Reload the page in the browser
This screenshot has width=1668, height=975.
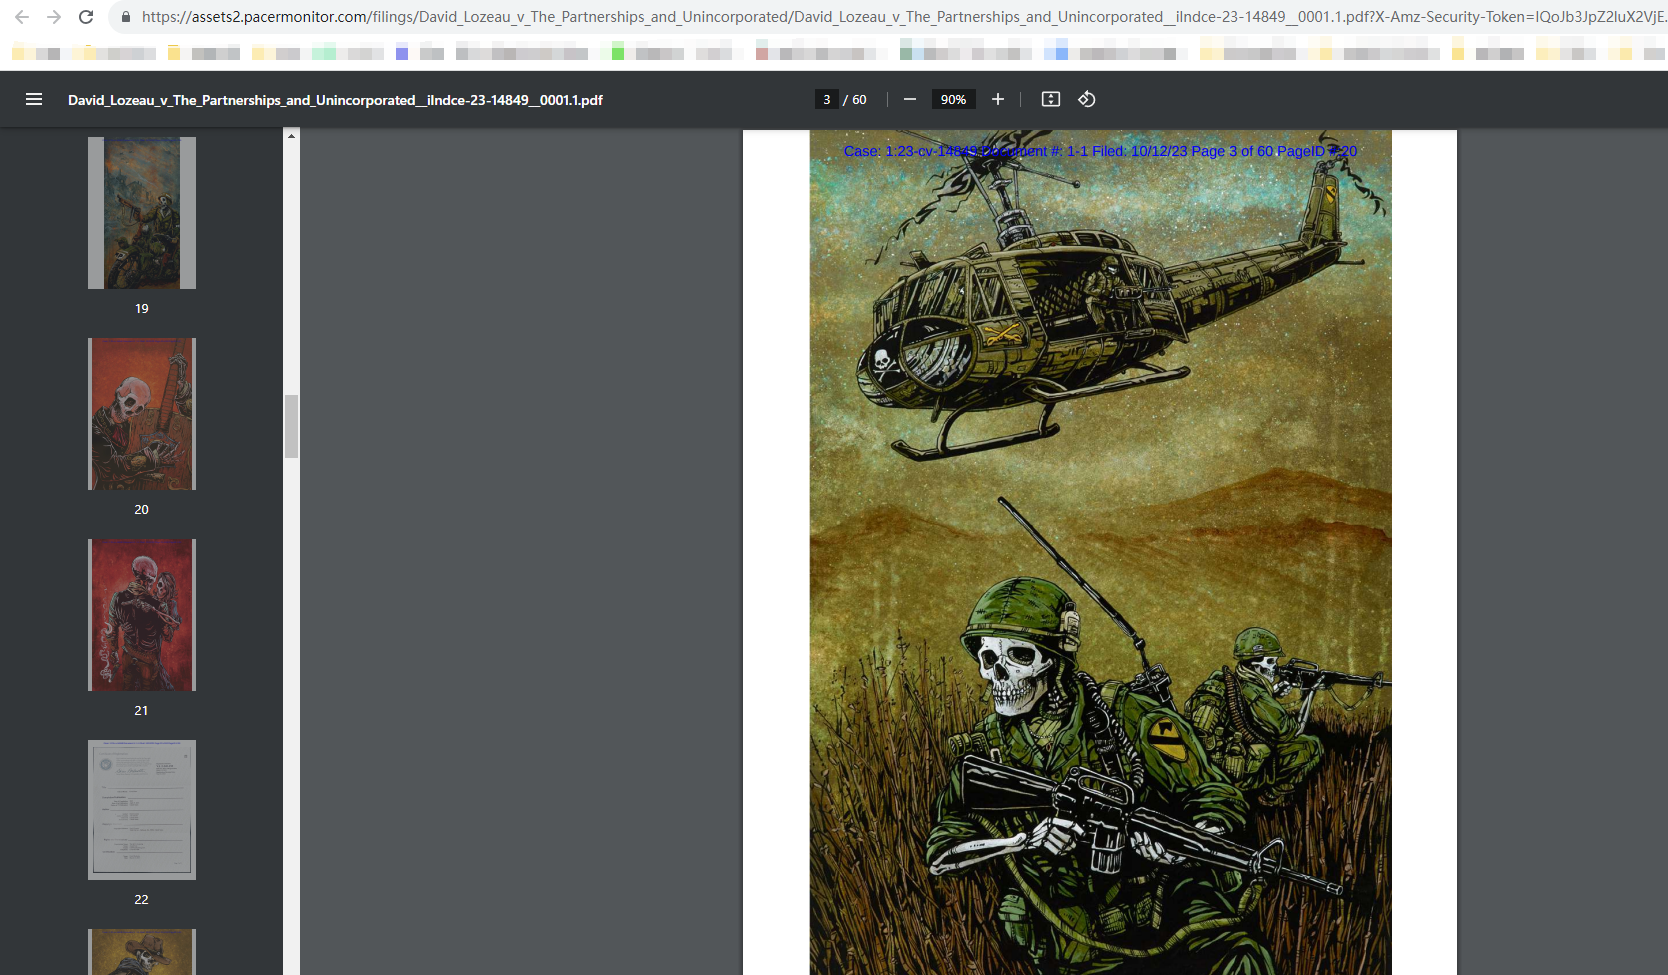[x=86, y=17]
